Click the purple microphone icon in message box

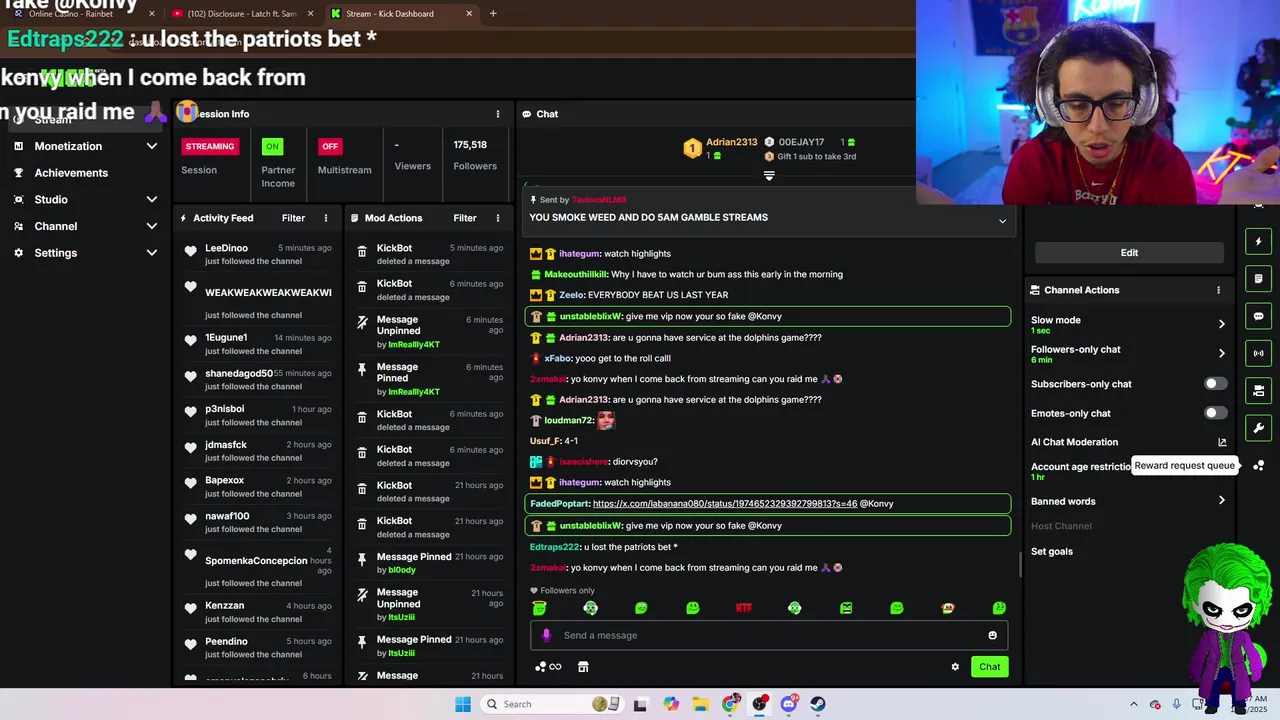pos(546,635)
